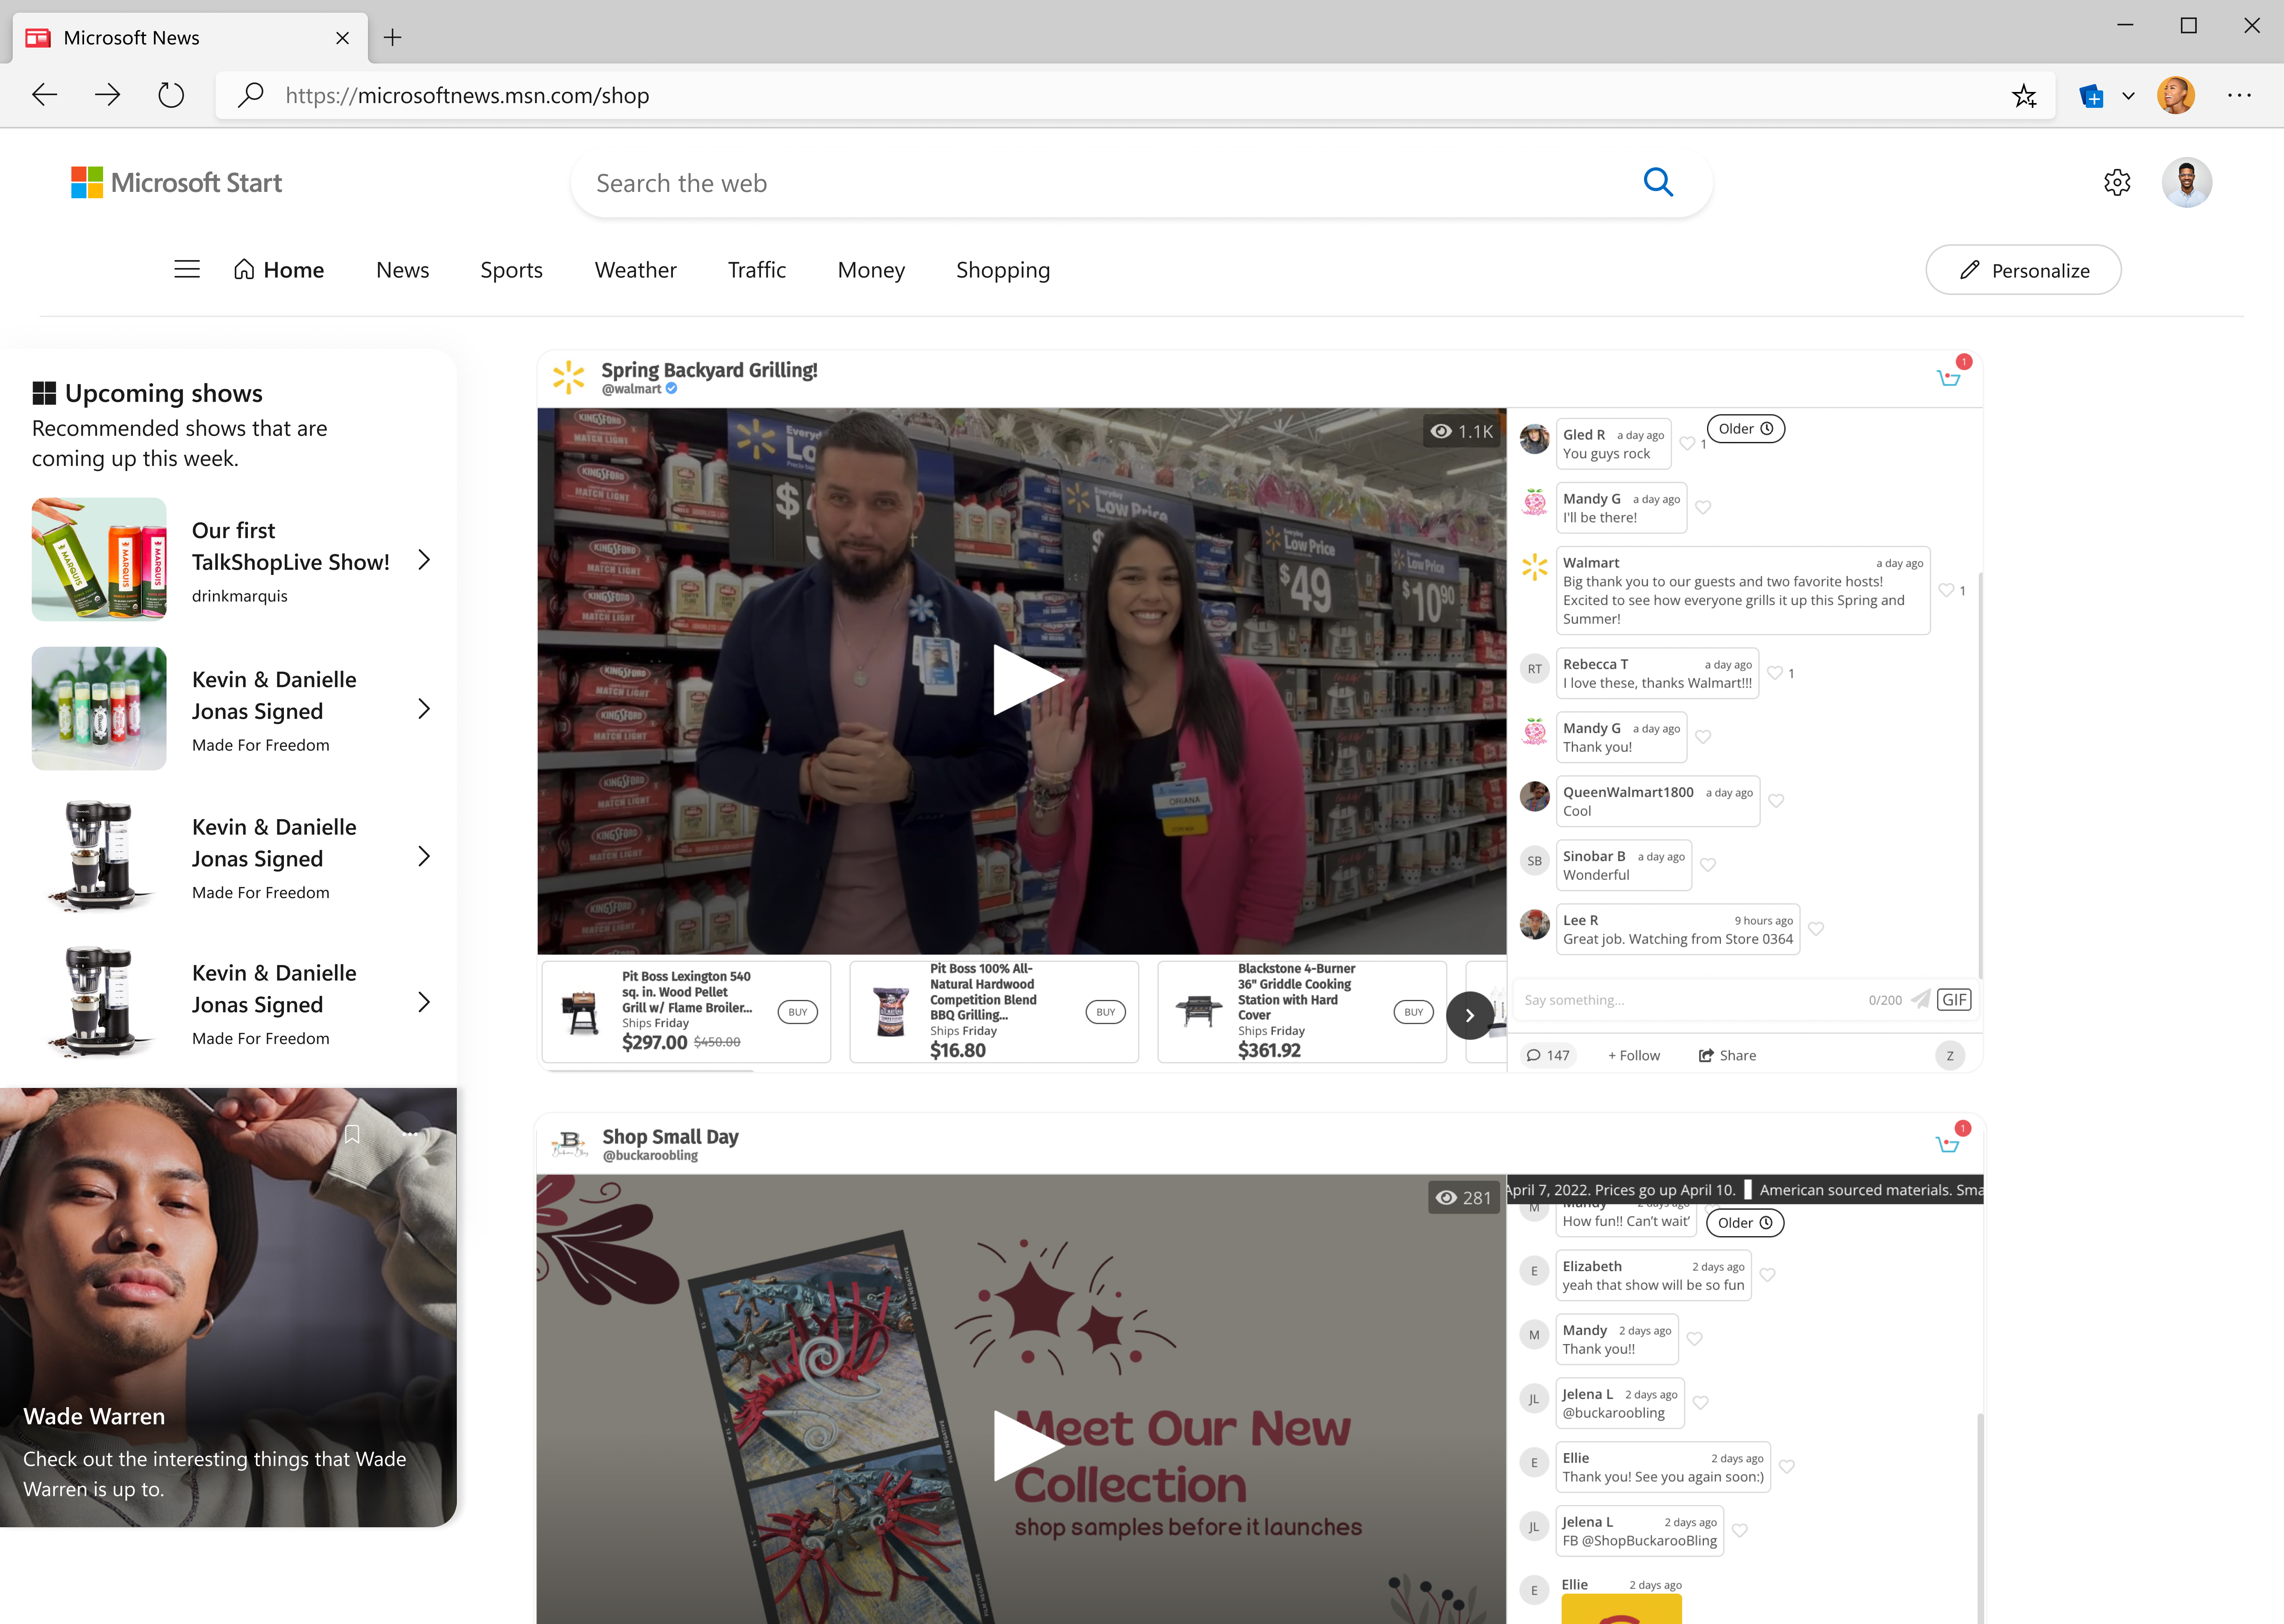Open Microsoft Start account avatar
Screen dimensions: 2284x1624
point(2186,182)
